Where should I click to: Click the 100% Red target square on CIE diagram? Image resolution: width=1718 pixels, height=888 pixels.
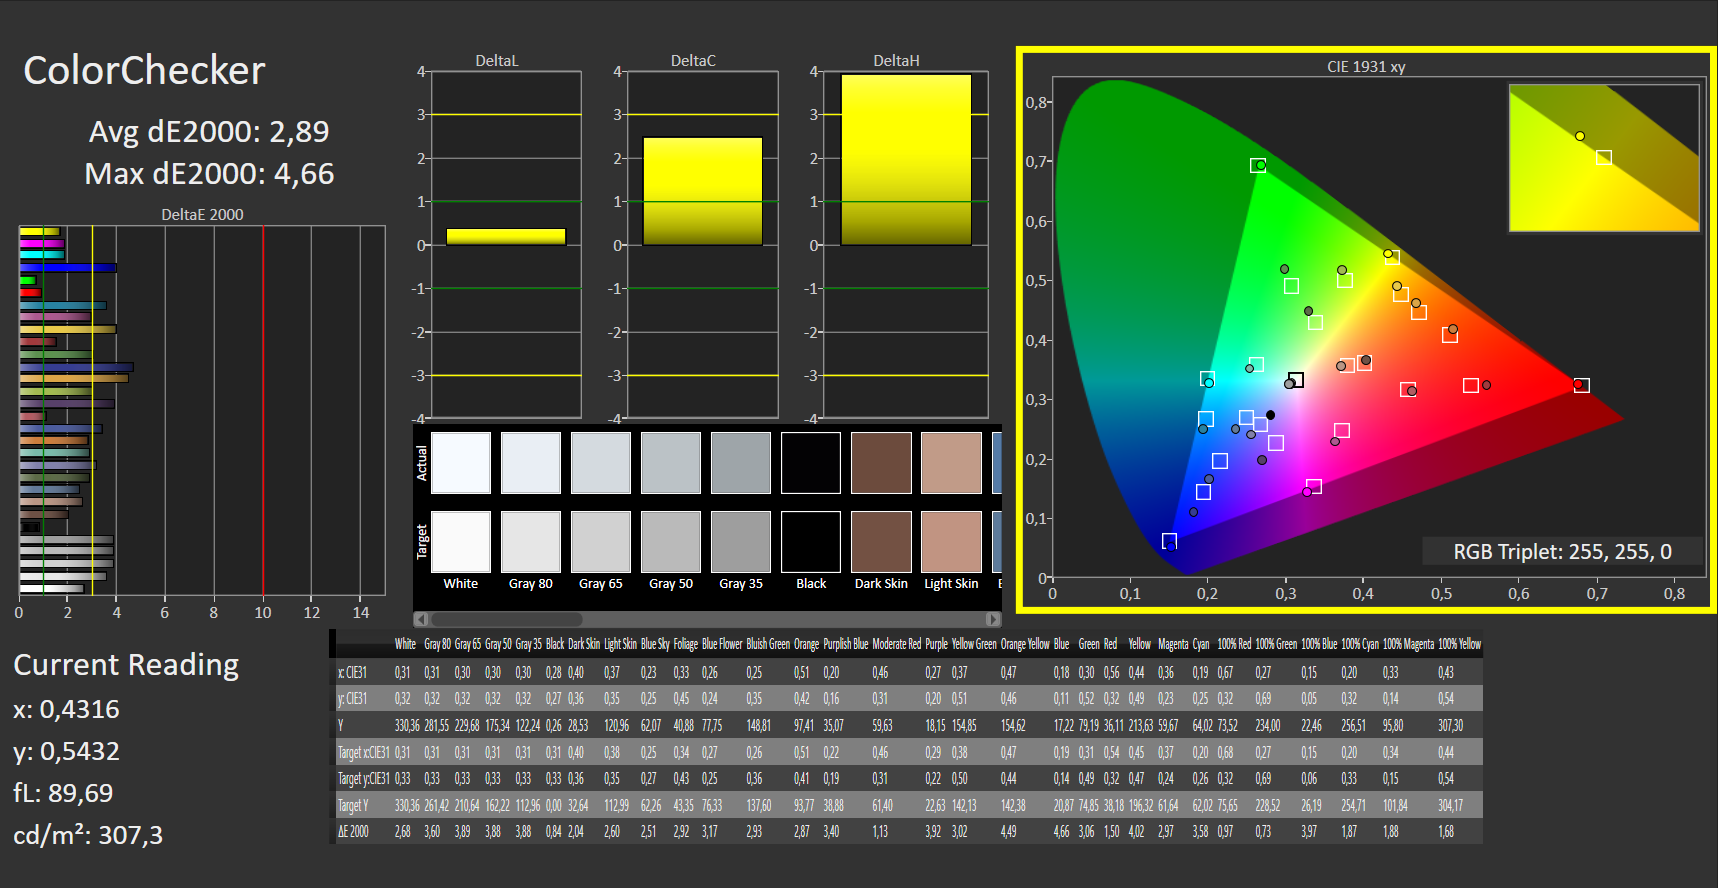[x=1581, y=385]
